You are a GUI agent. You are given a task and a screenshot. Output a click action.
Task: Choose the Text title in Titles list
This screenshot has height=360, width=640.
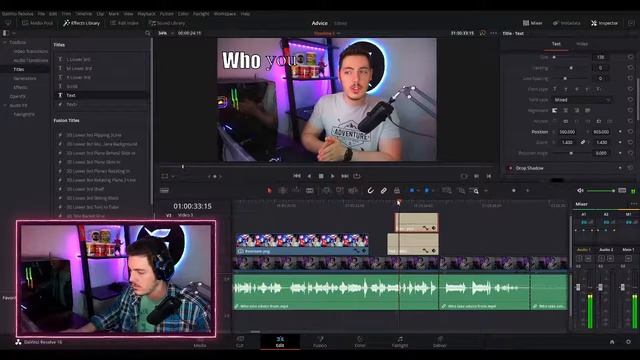point(71,95)
